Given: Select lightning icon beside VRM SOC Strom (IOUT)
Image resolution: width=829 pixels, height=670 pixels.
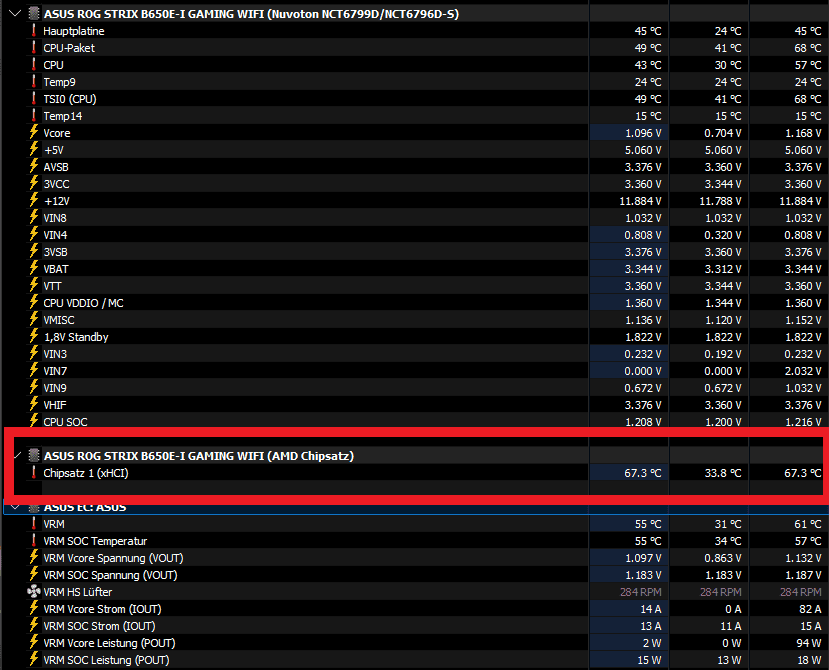Looking at the screenshot, I should (x=34, y=626).
